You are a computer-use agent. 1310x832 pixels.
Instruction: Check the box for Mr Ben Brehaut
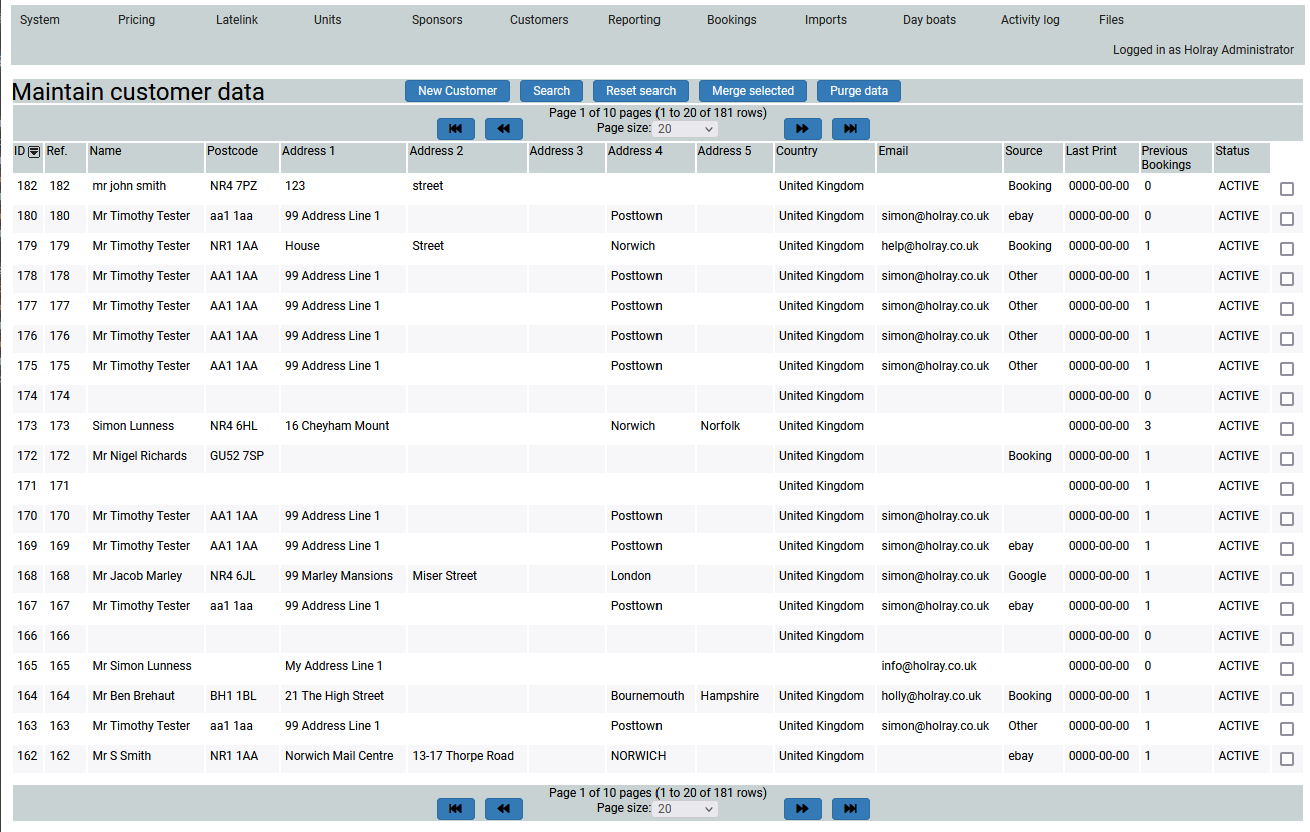click(1287, 699)
